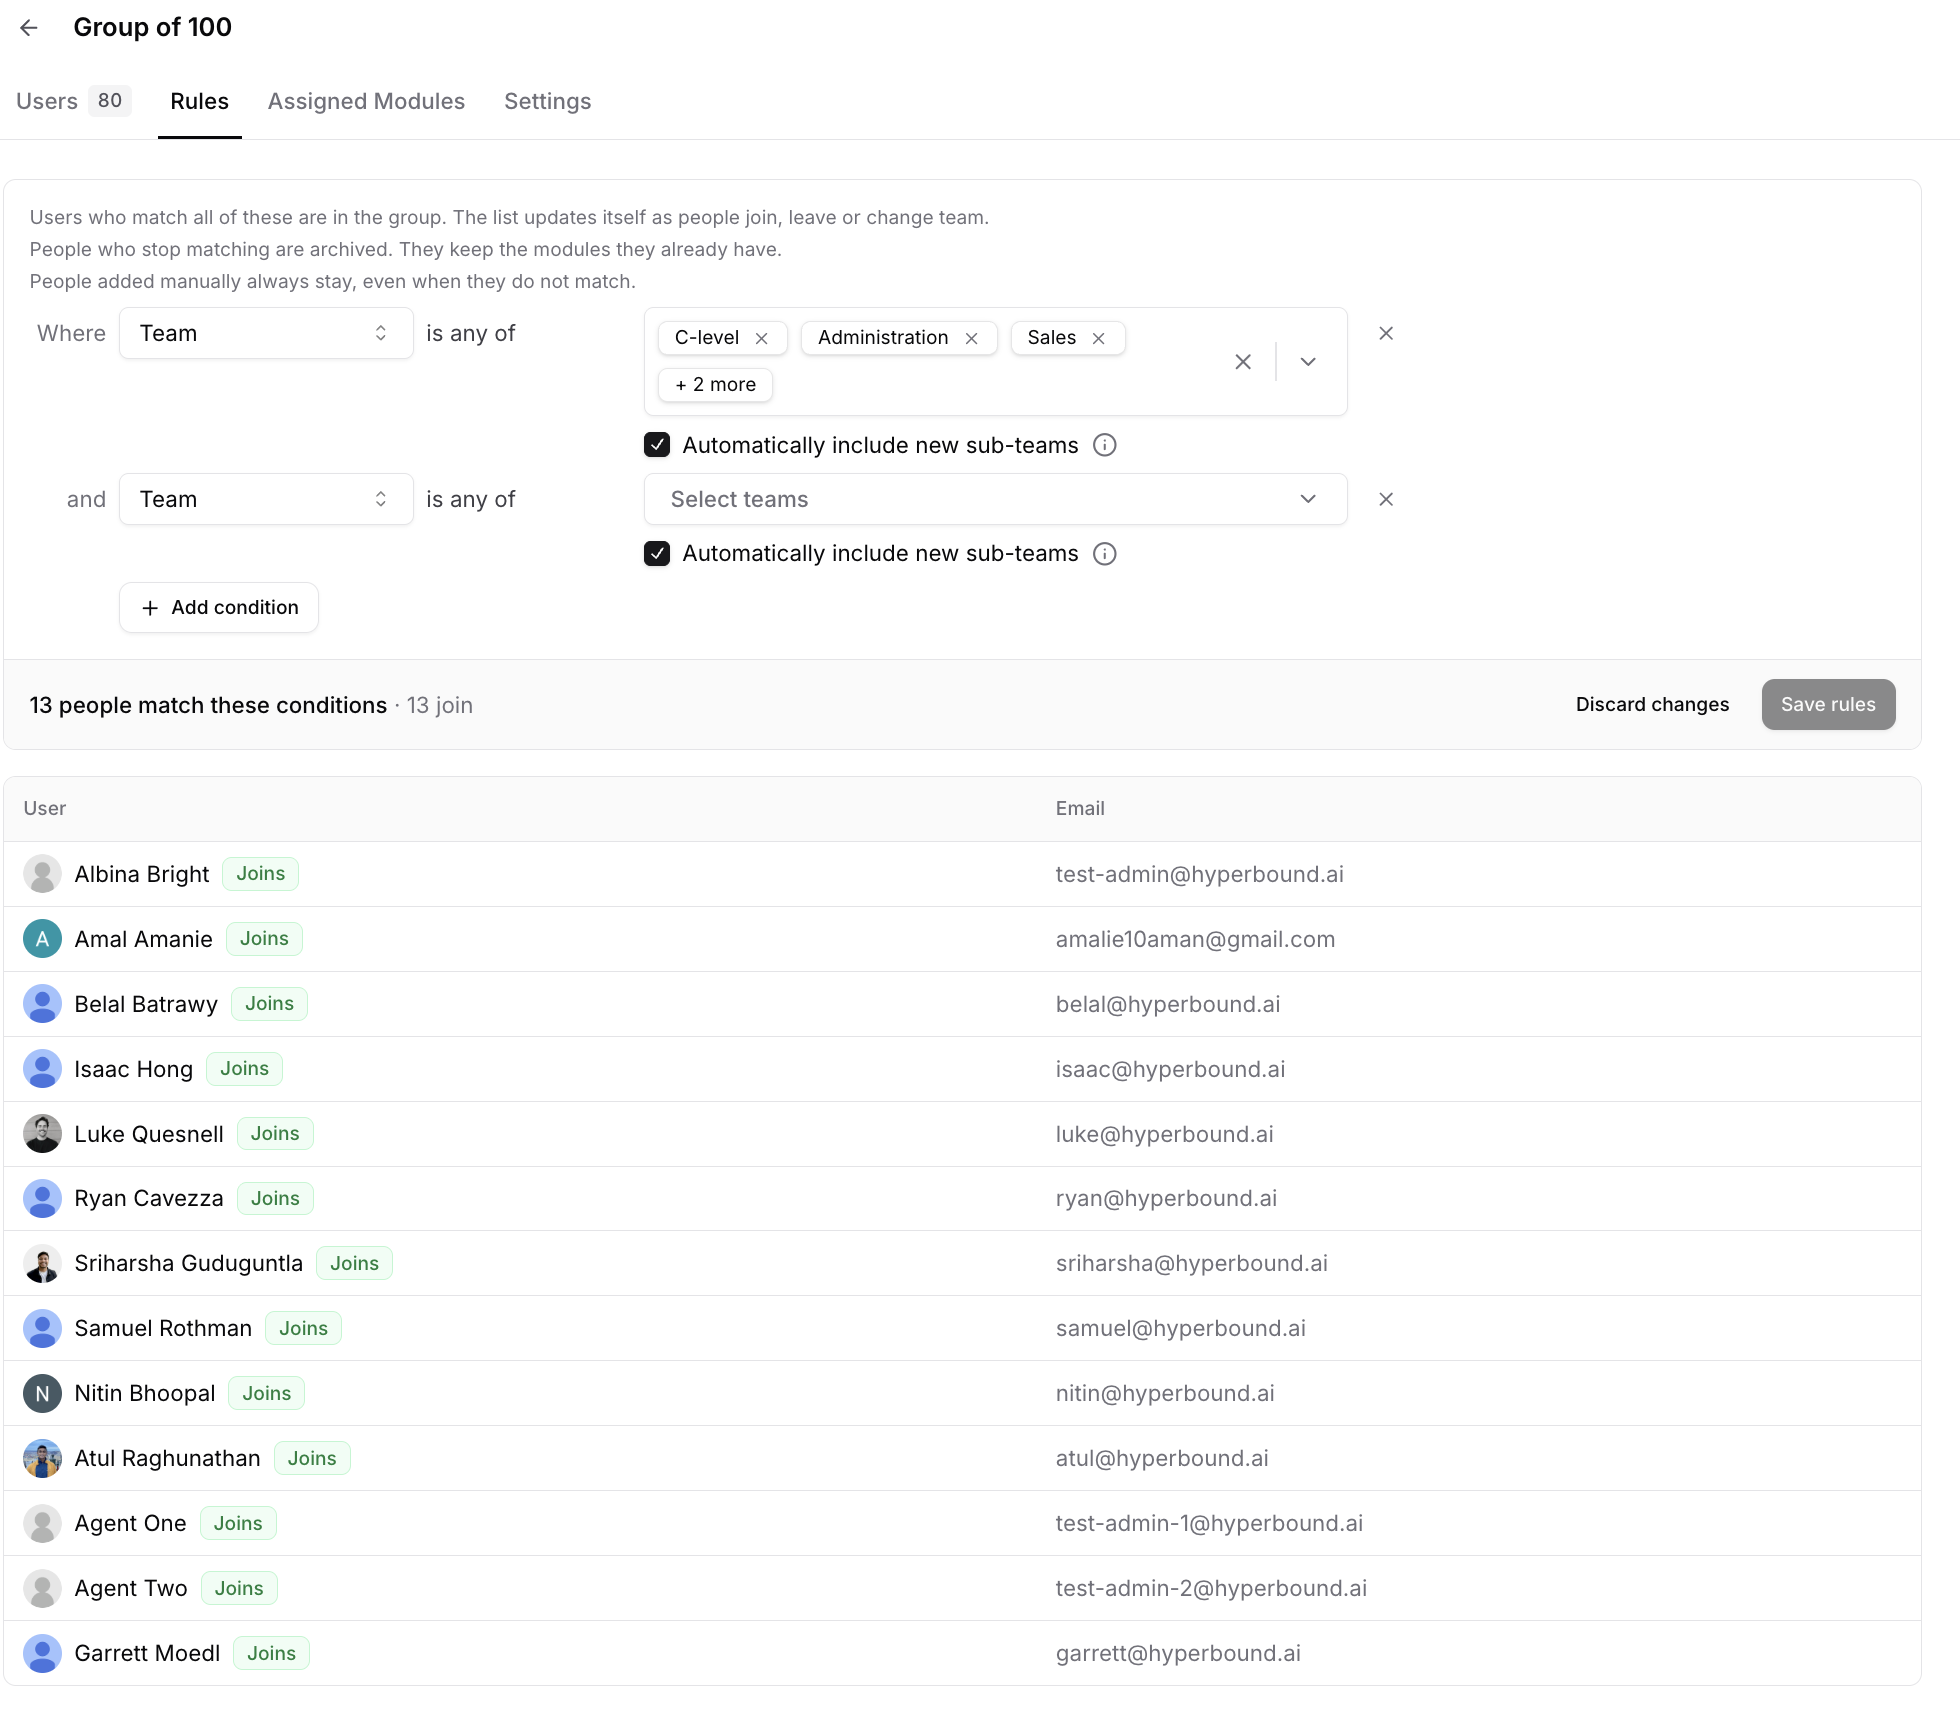Uncheck second 'Automatically include new sub-teams'
This screenshot has height=1714, width=1960.
[657, 554]
